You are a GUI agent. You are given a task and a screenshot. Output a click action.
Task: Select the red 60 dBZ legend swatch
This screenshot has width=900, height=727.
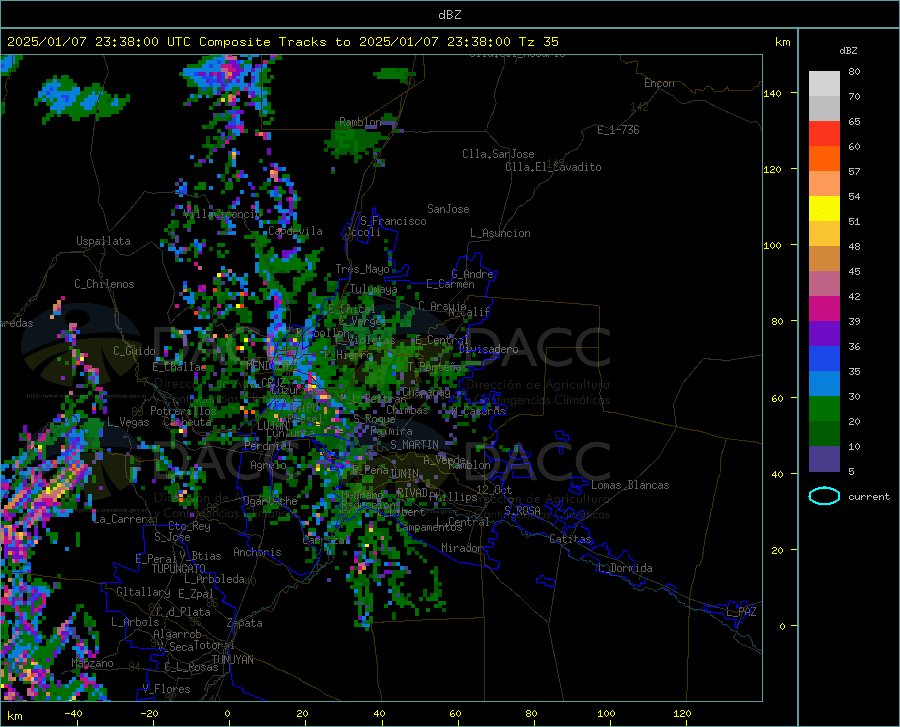(x=824, y=134)
